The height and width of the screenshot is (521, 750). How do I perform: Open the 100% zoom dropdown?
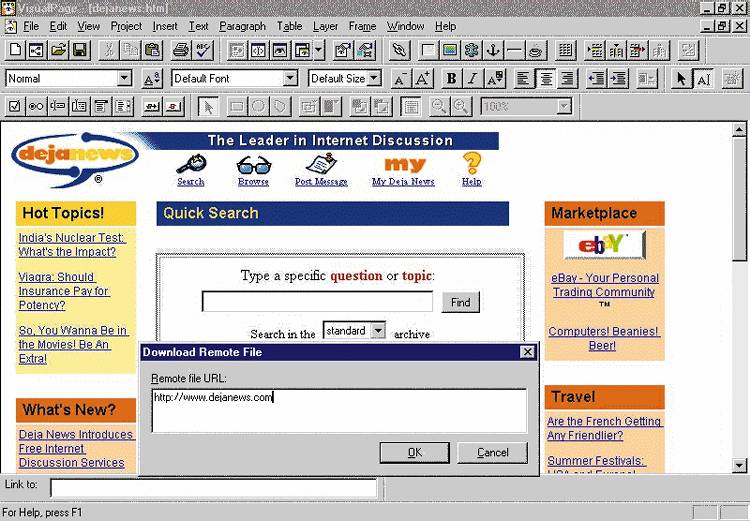(564, 106)
